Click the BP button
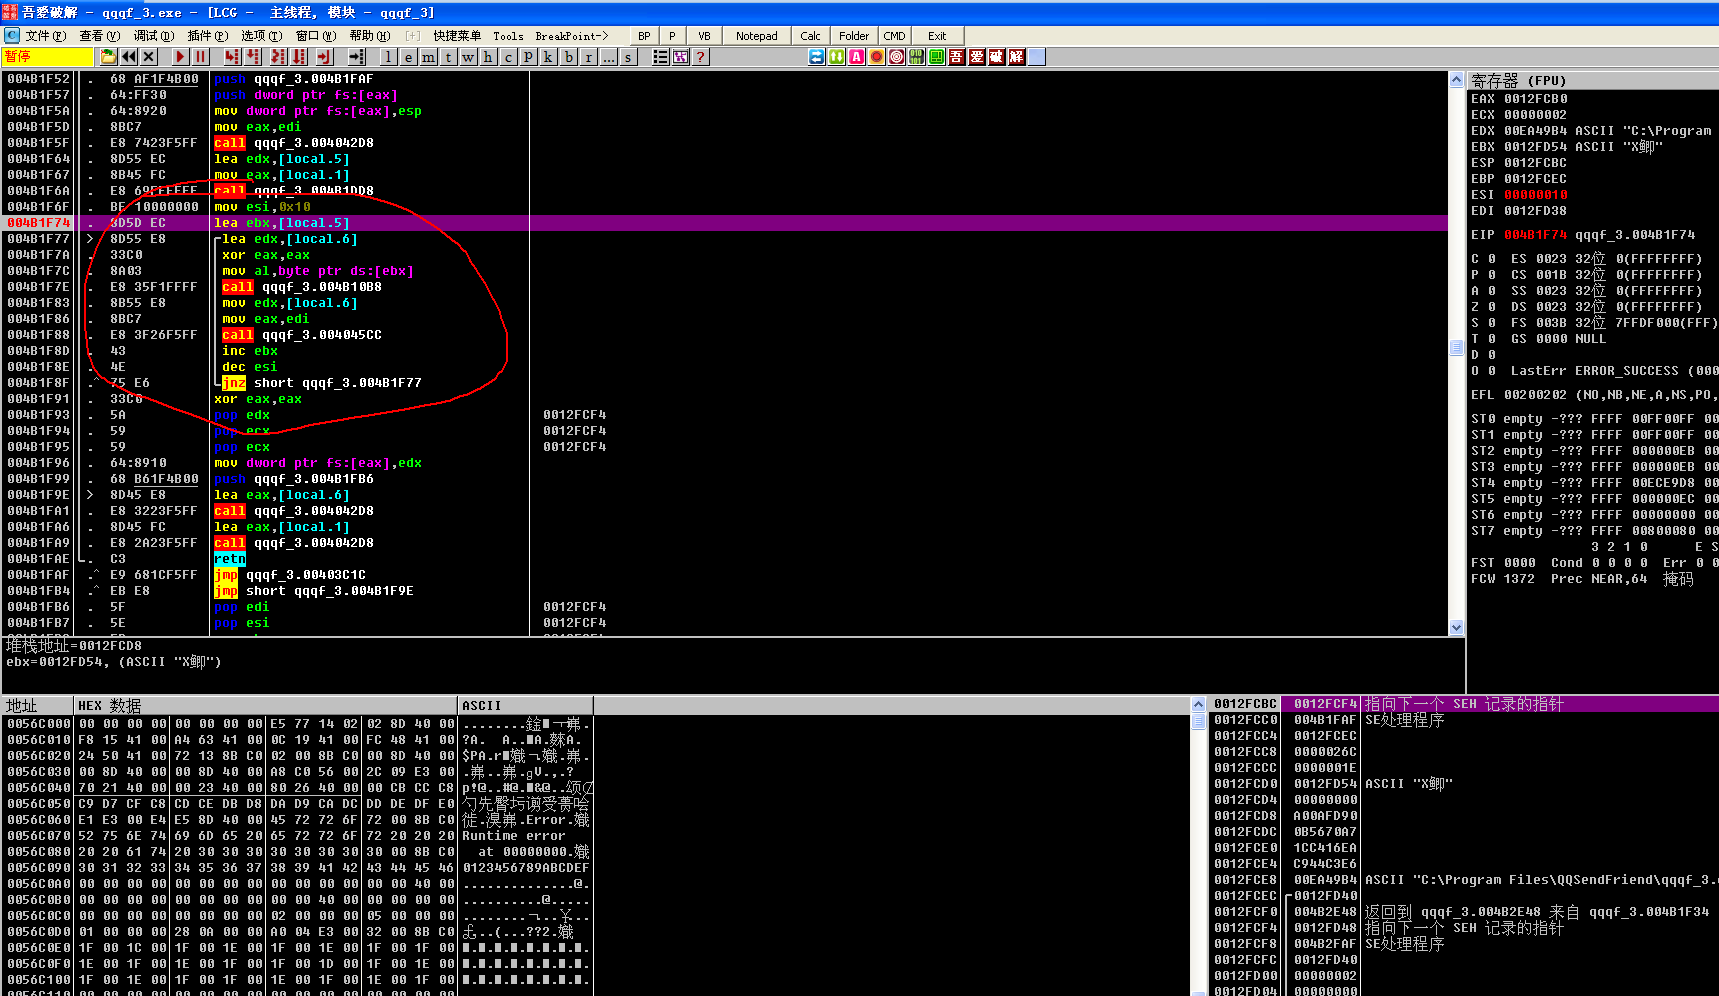1719x996 pixels. click(x=644, y=36)
